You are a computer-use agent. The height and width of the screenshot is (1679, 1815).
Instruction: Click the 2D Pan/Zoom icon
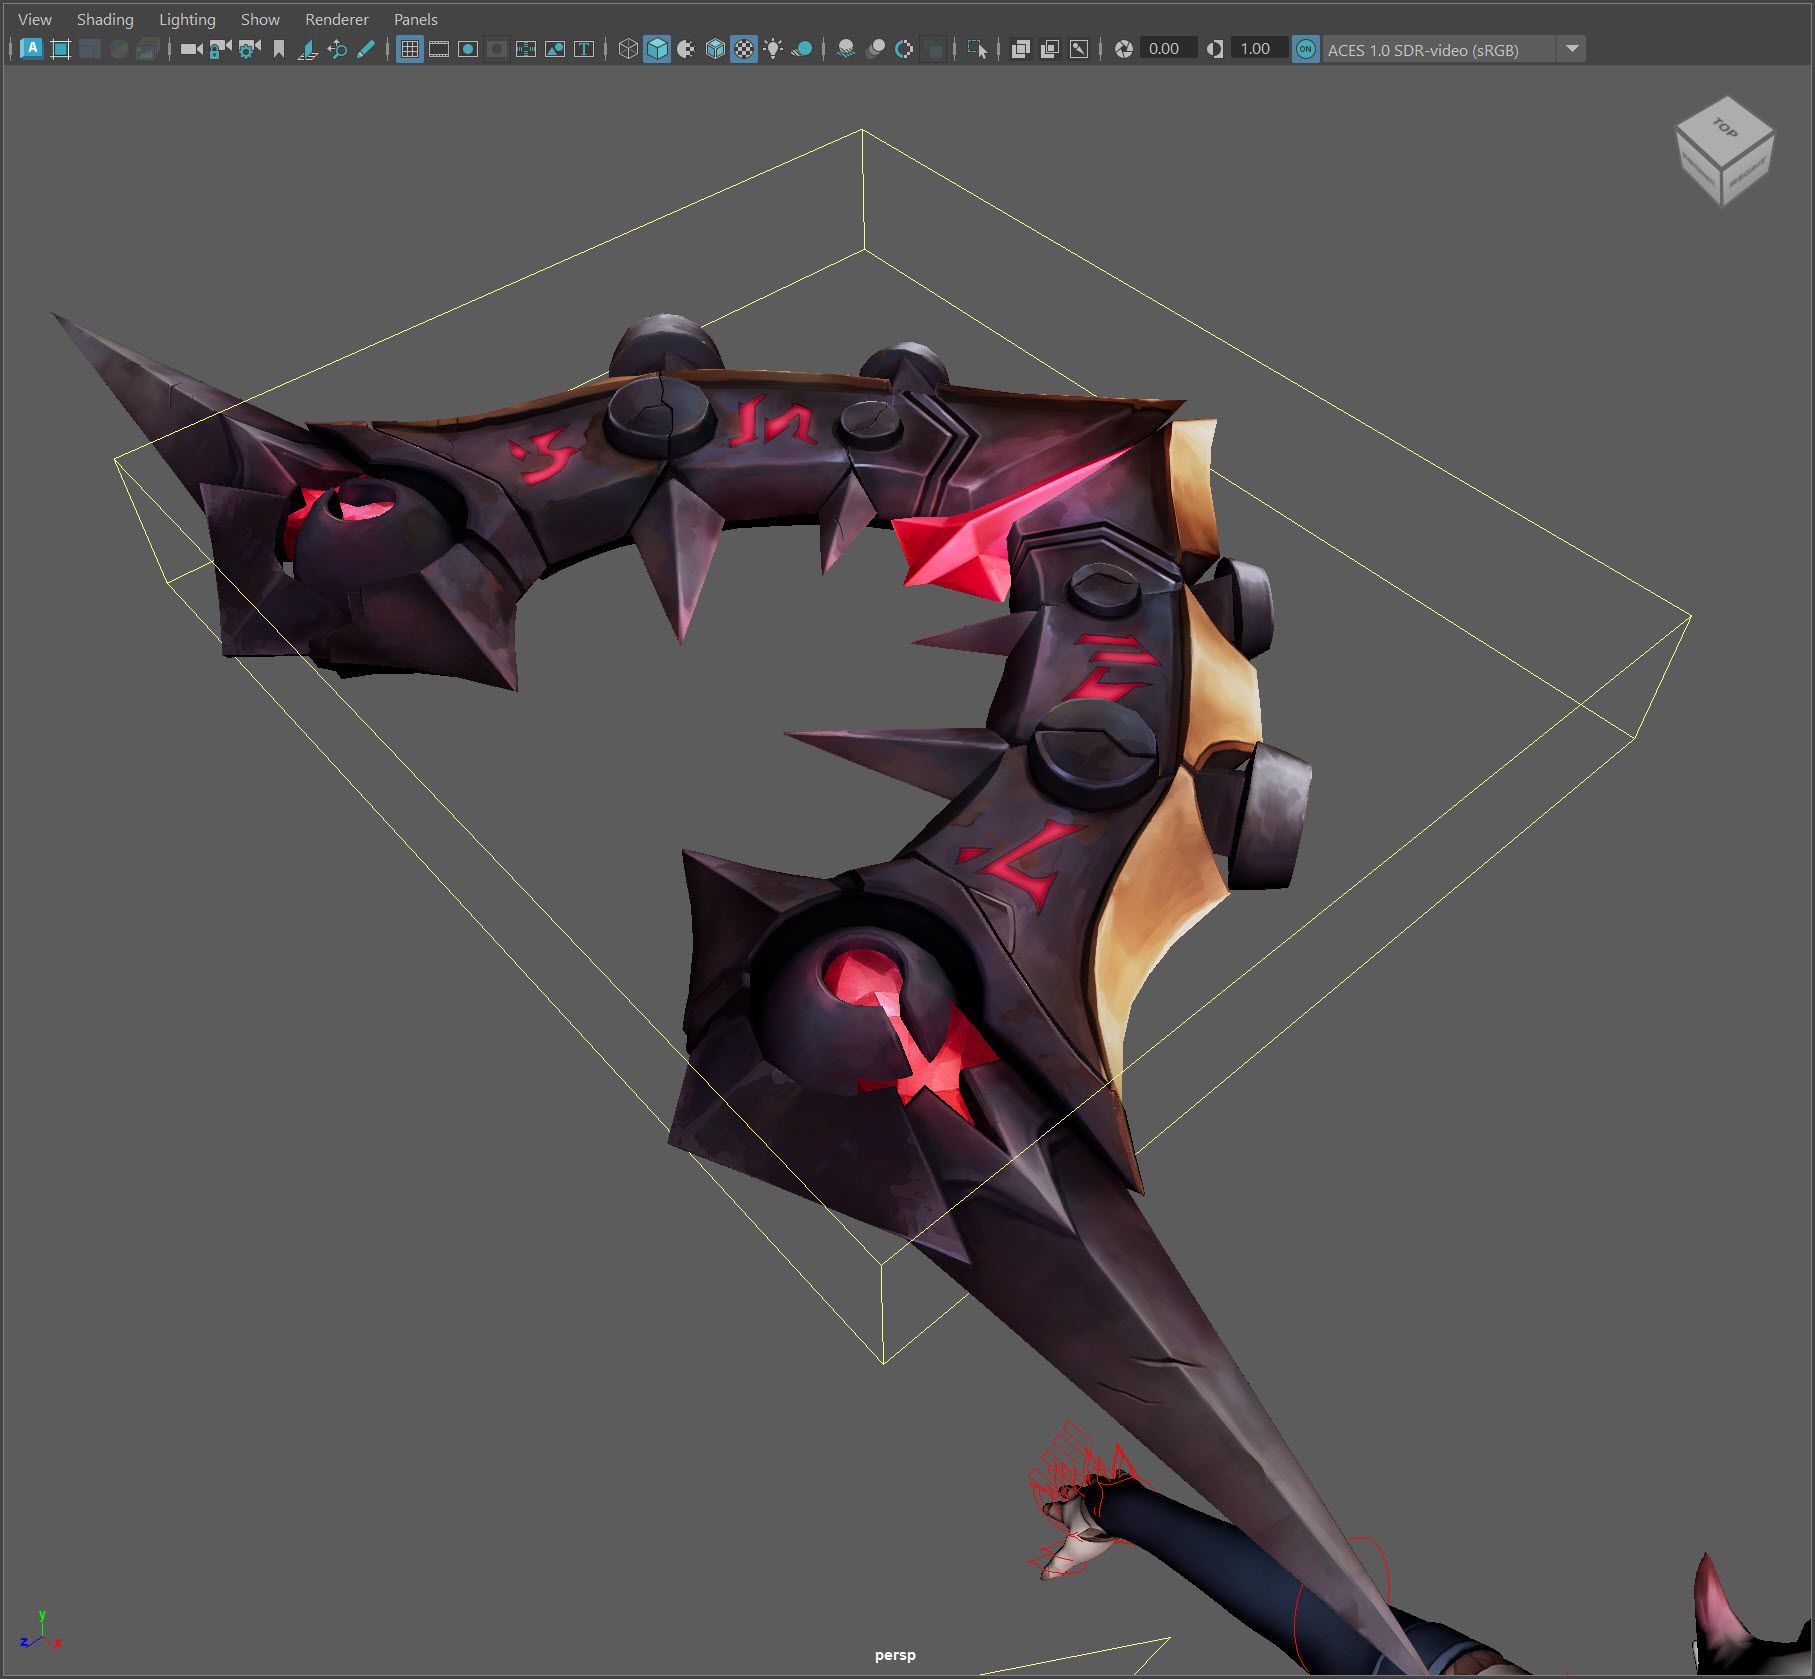coord(337,49)
